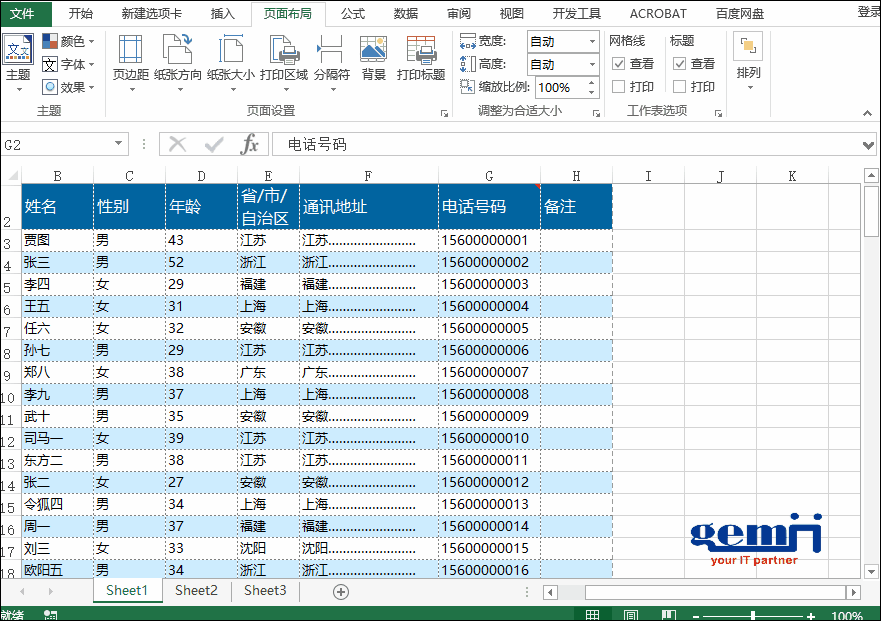Screen dimensions: 881x621
Task: Enable the gridlines Print (打印) checkbox
Action: (619, 87)
